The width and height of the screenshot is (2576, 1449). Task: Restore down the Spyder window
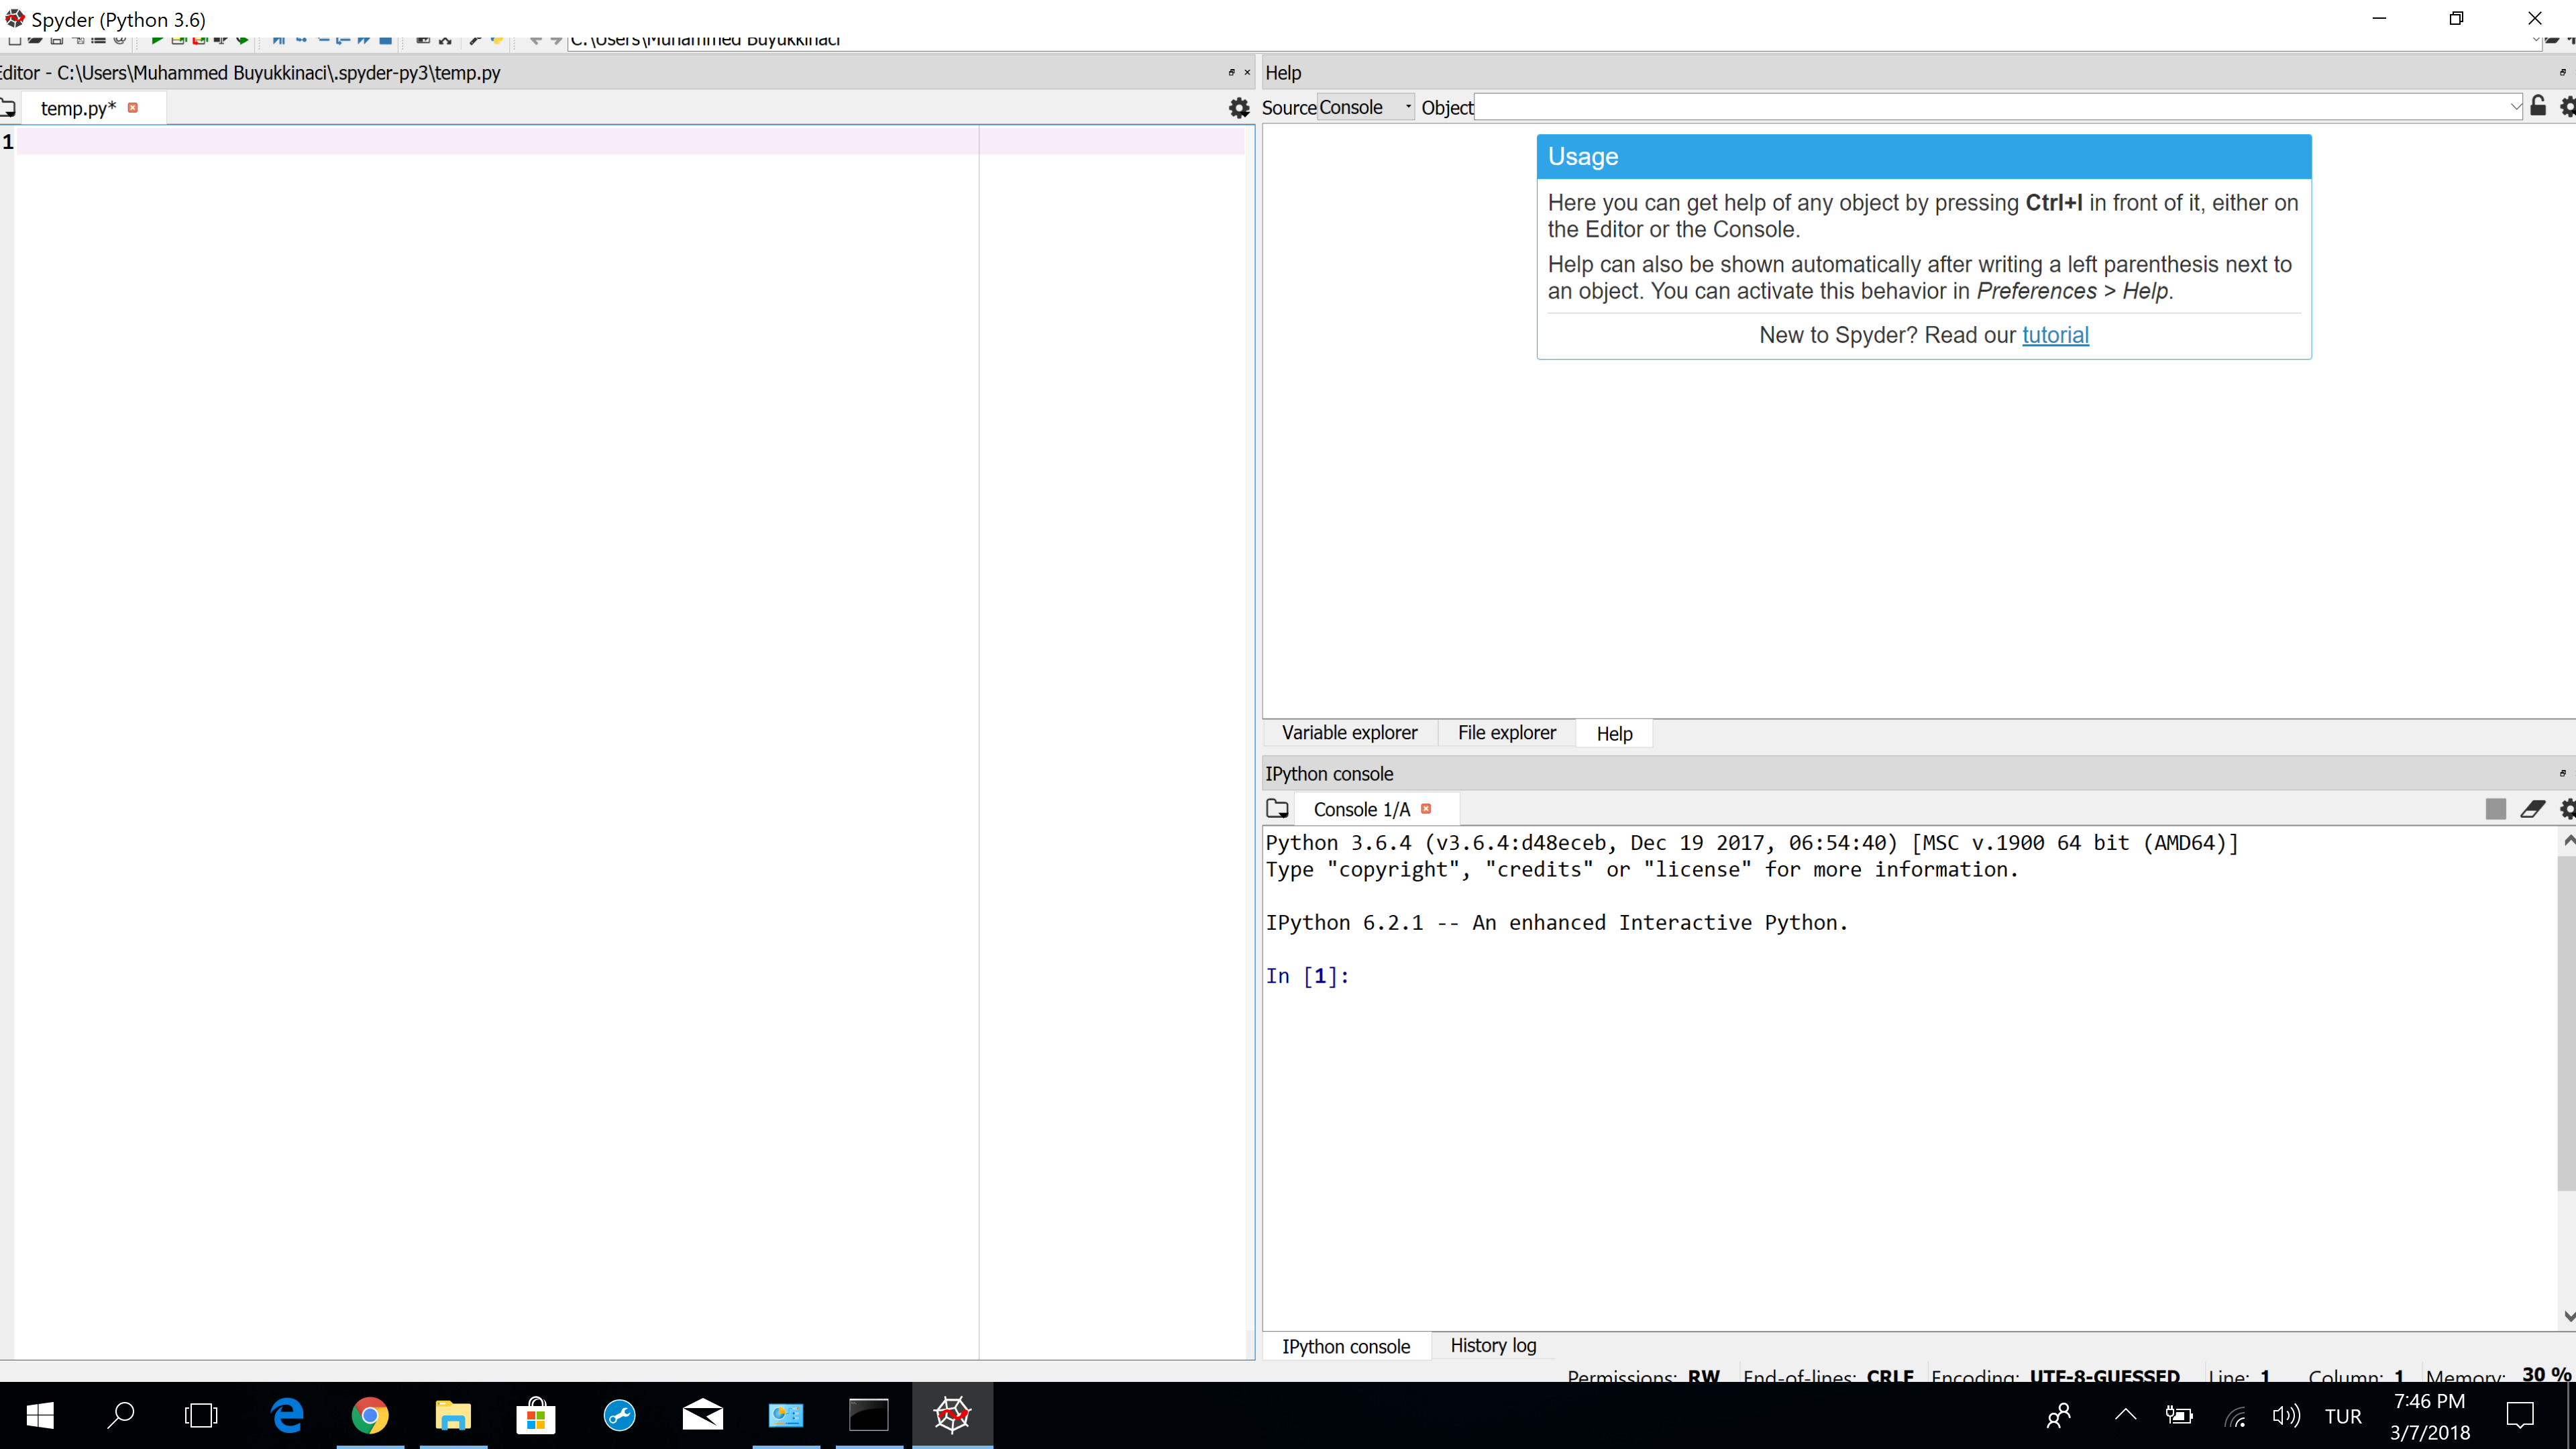tap(2456, 18)
